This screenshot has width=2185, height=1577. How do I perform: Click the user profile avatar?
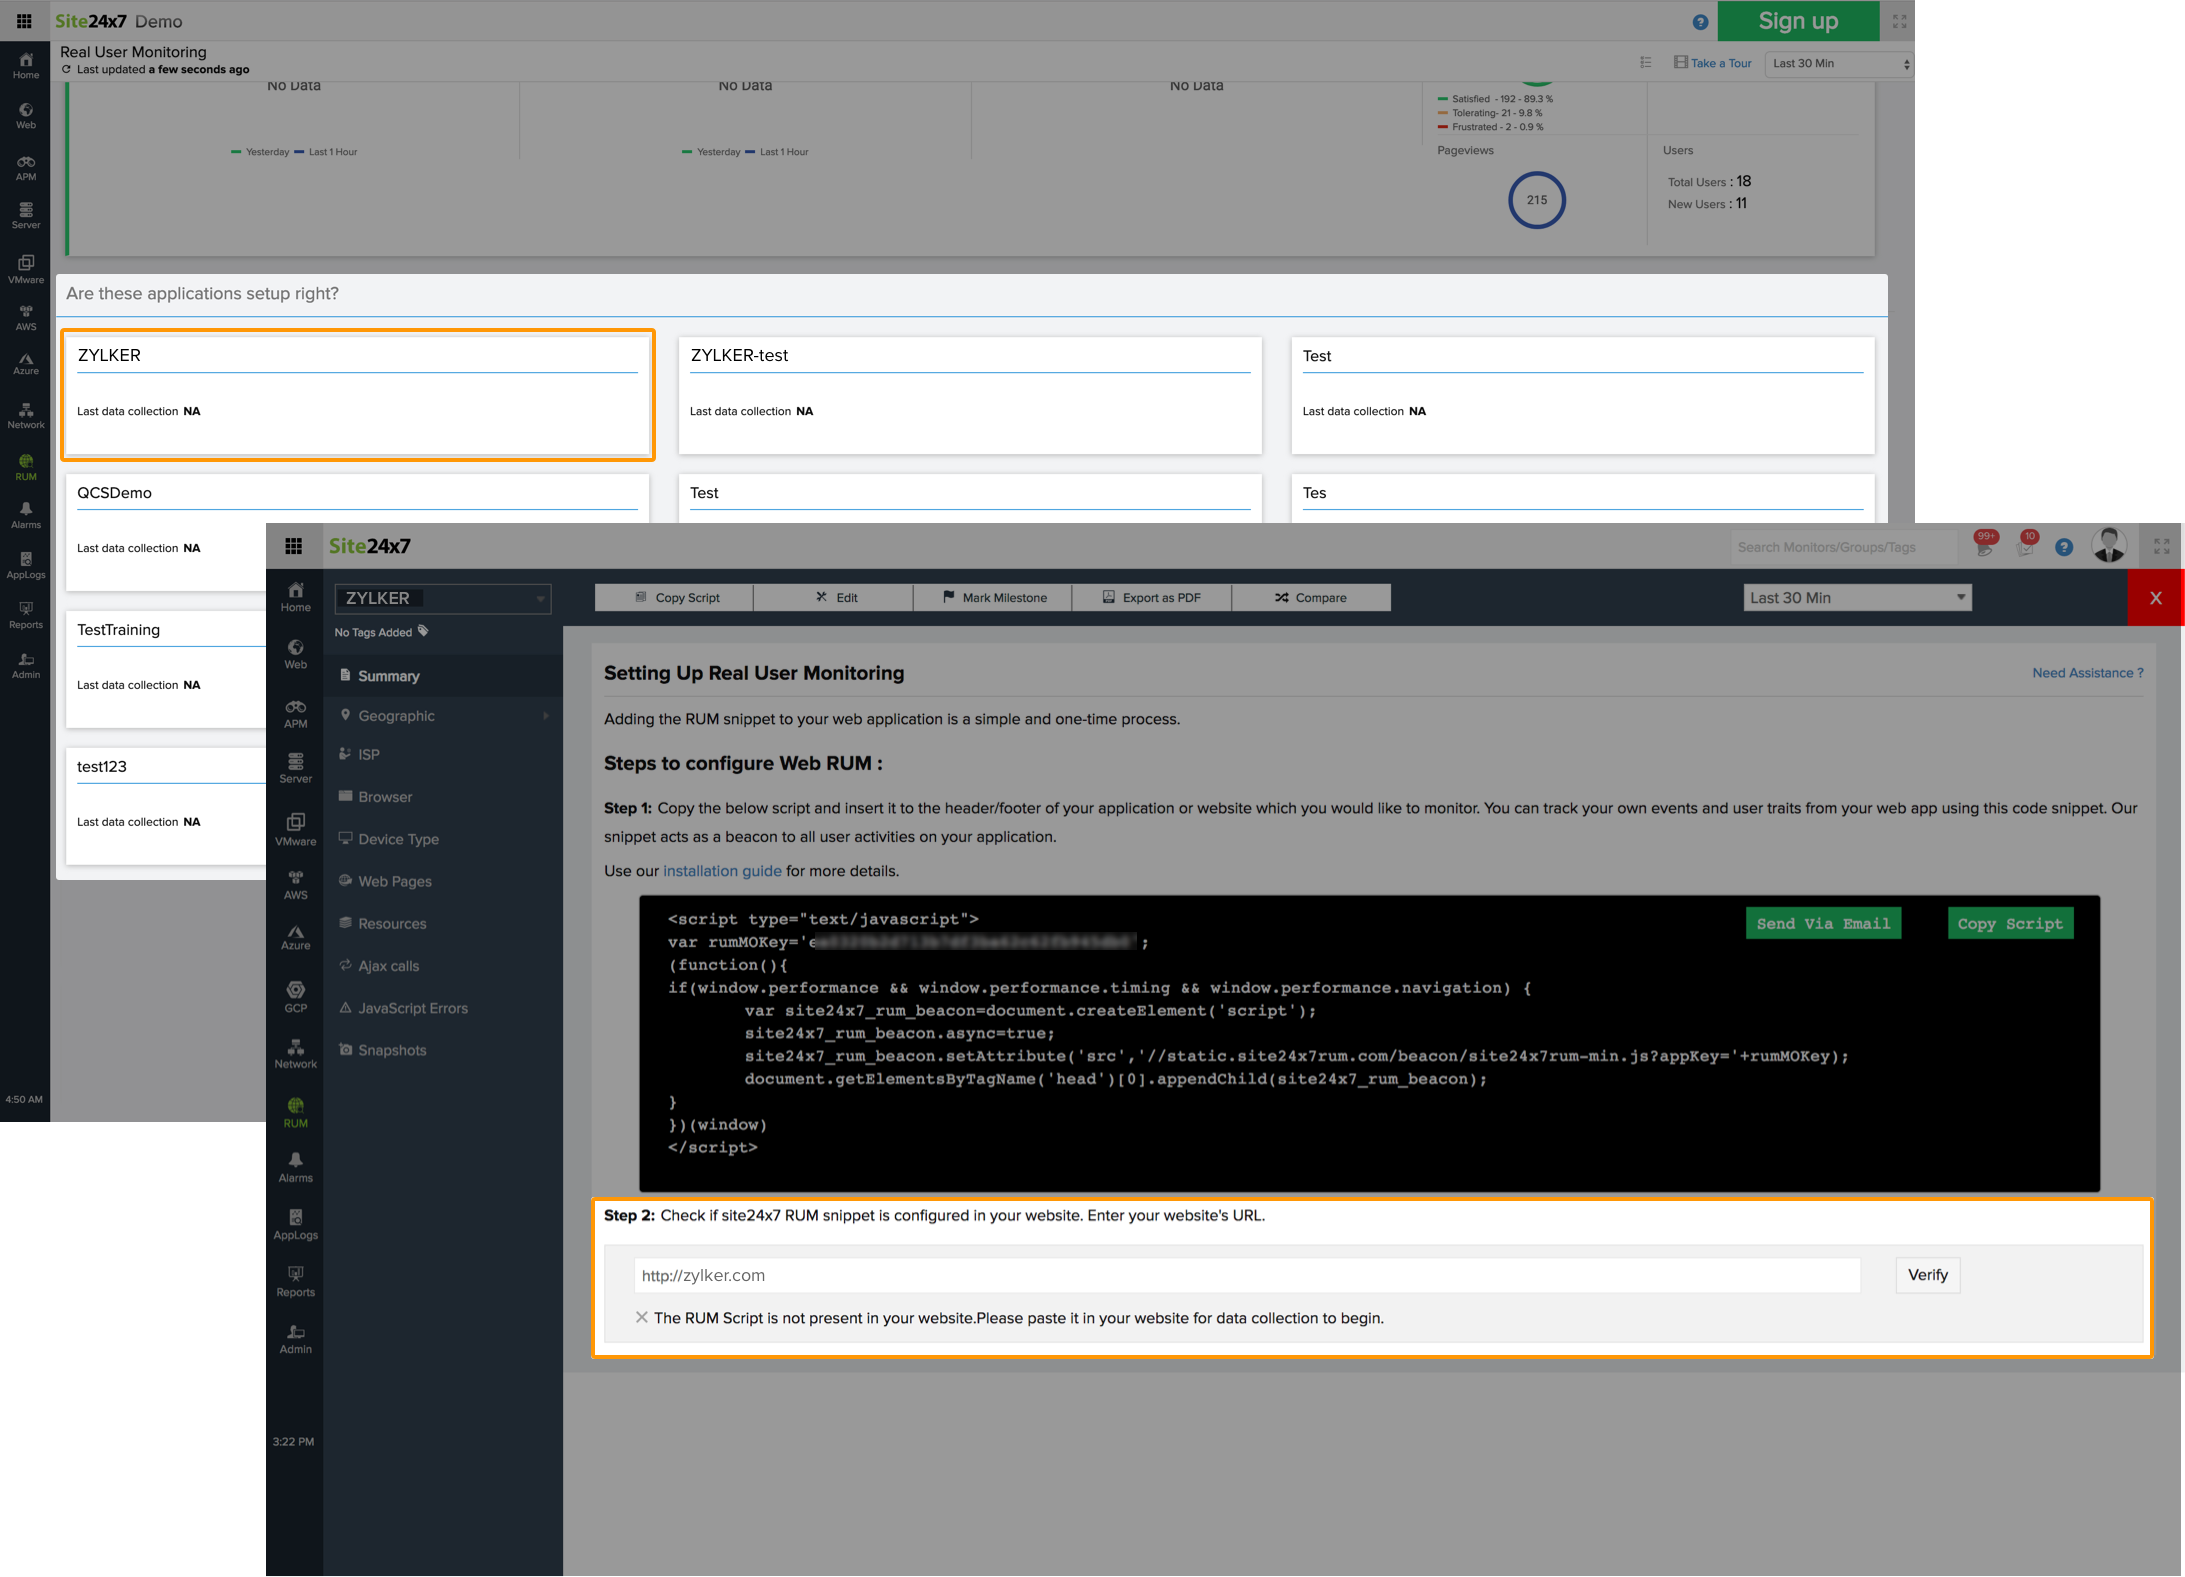2108,546
